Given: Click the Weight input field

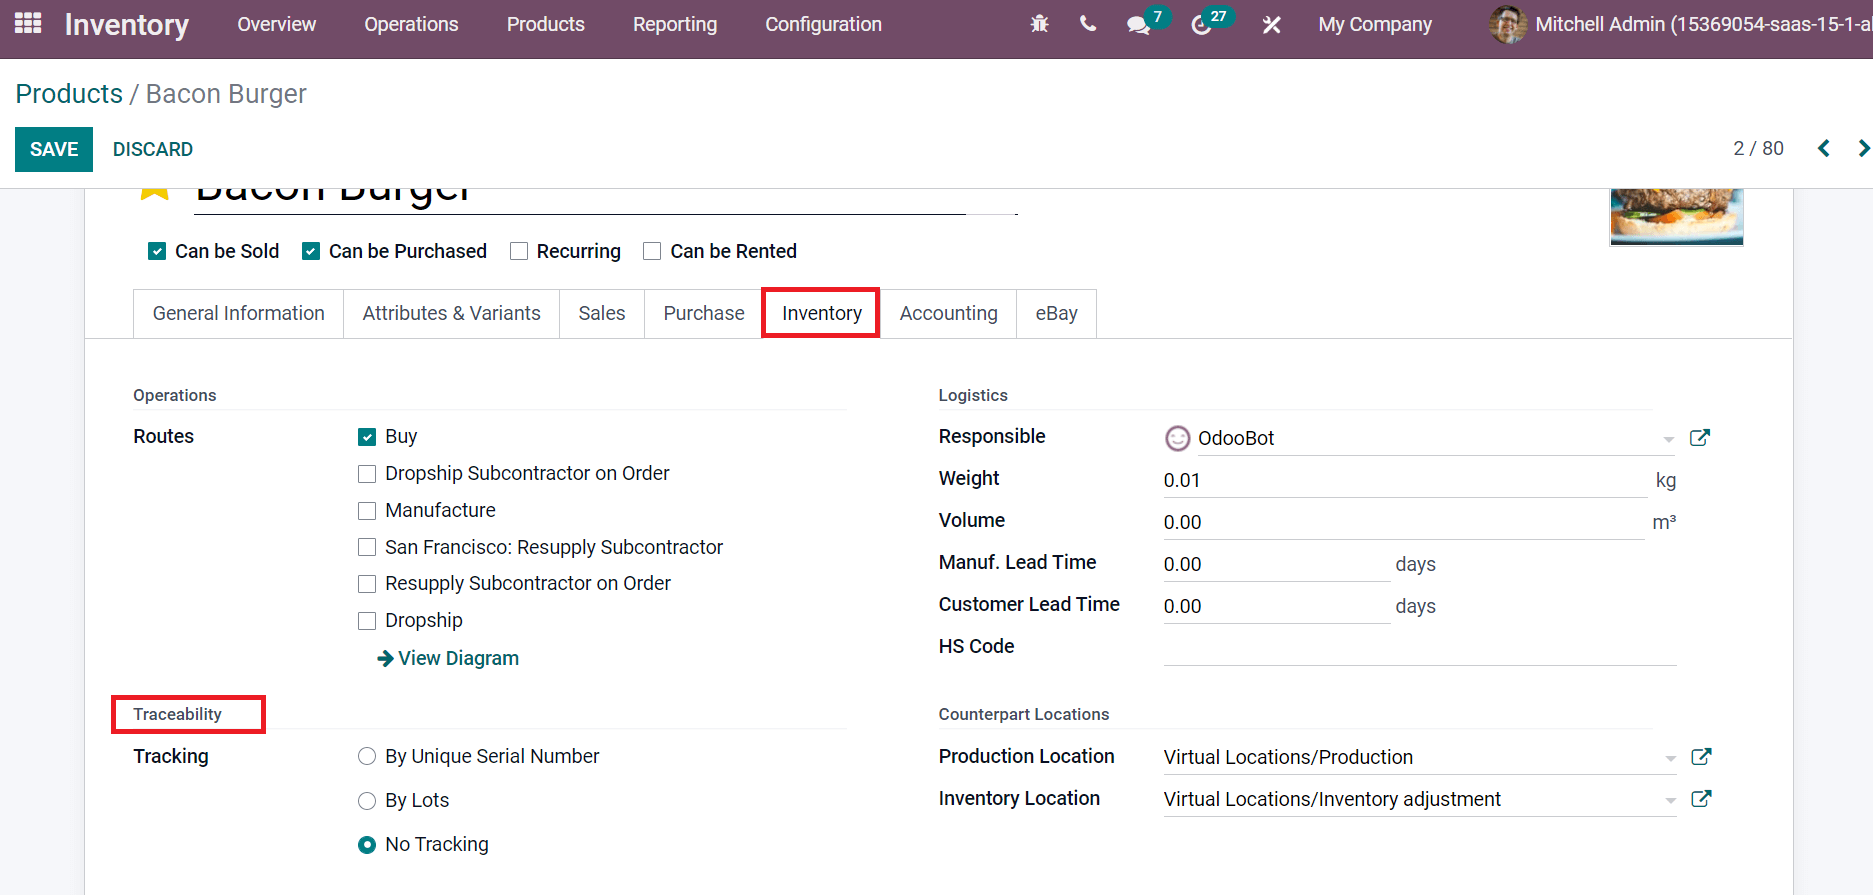Looking at the screenshot, I should (x=1404, y=480).
